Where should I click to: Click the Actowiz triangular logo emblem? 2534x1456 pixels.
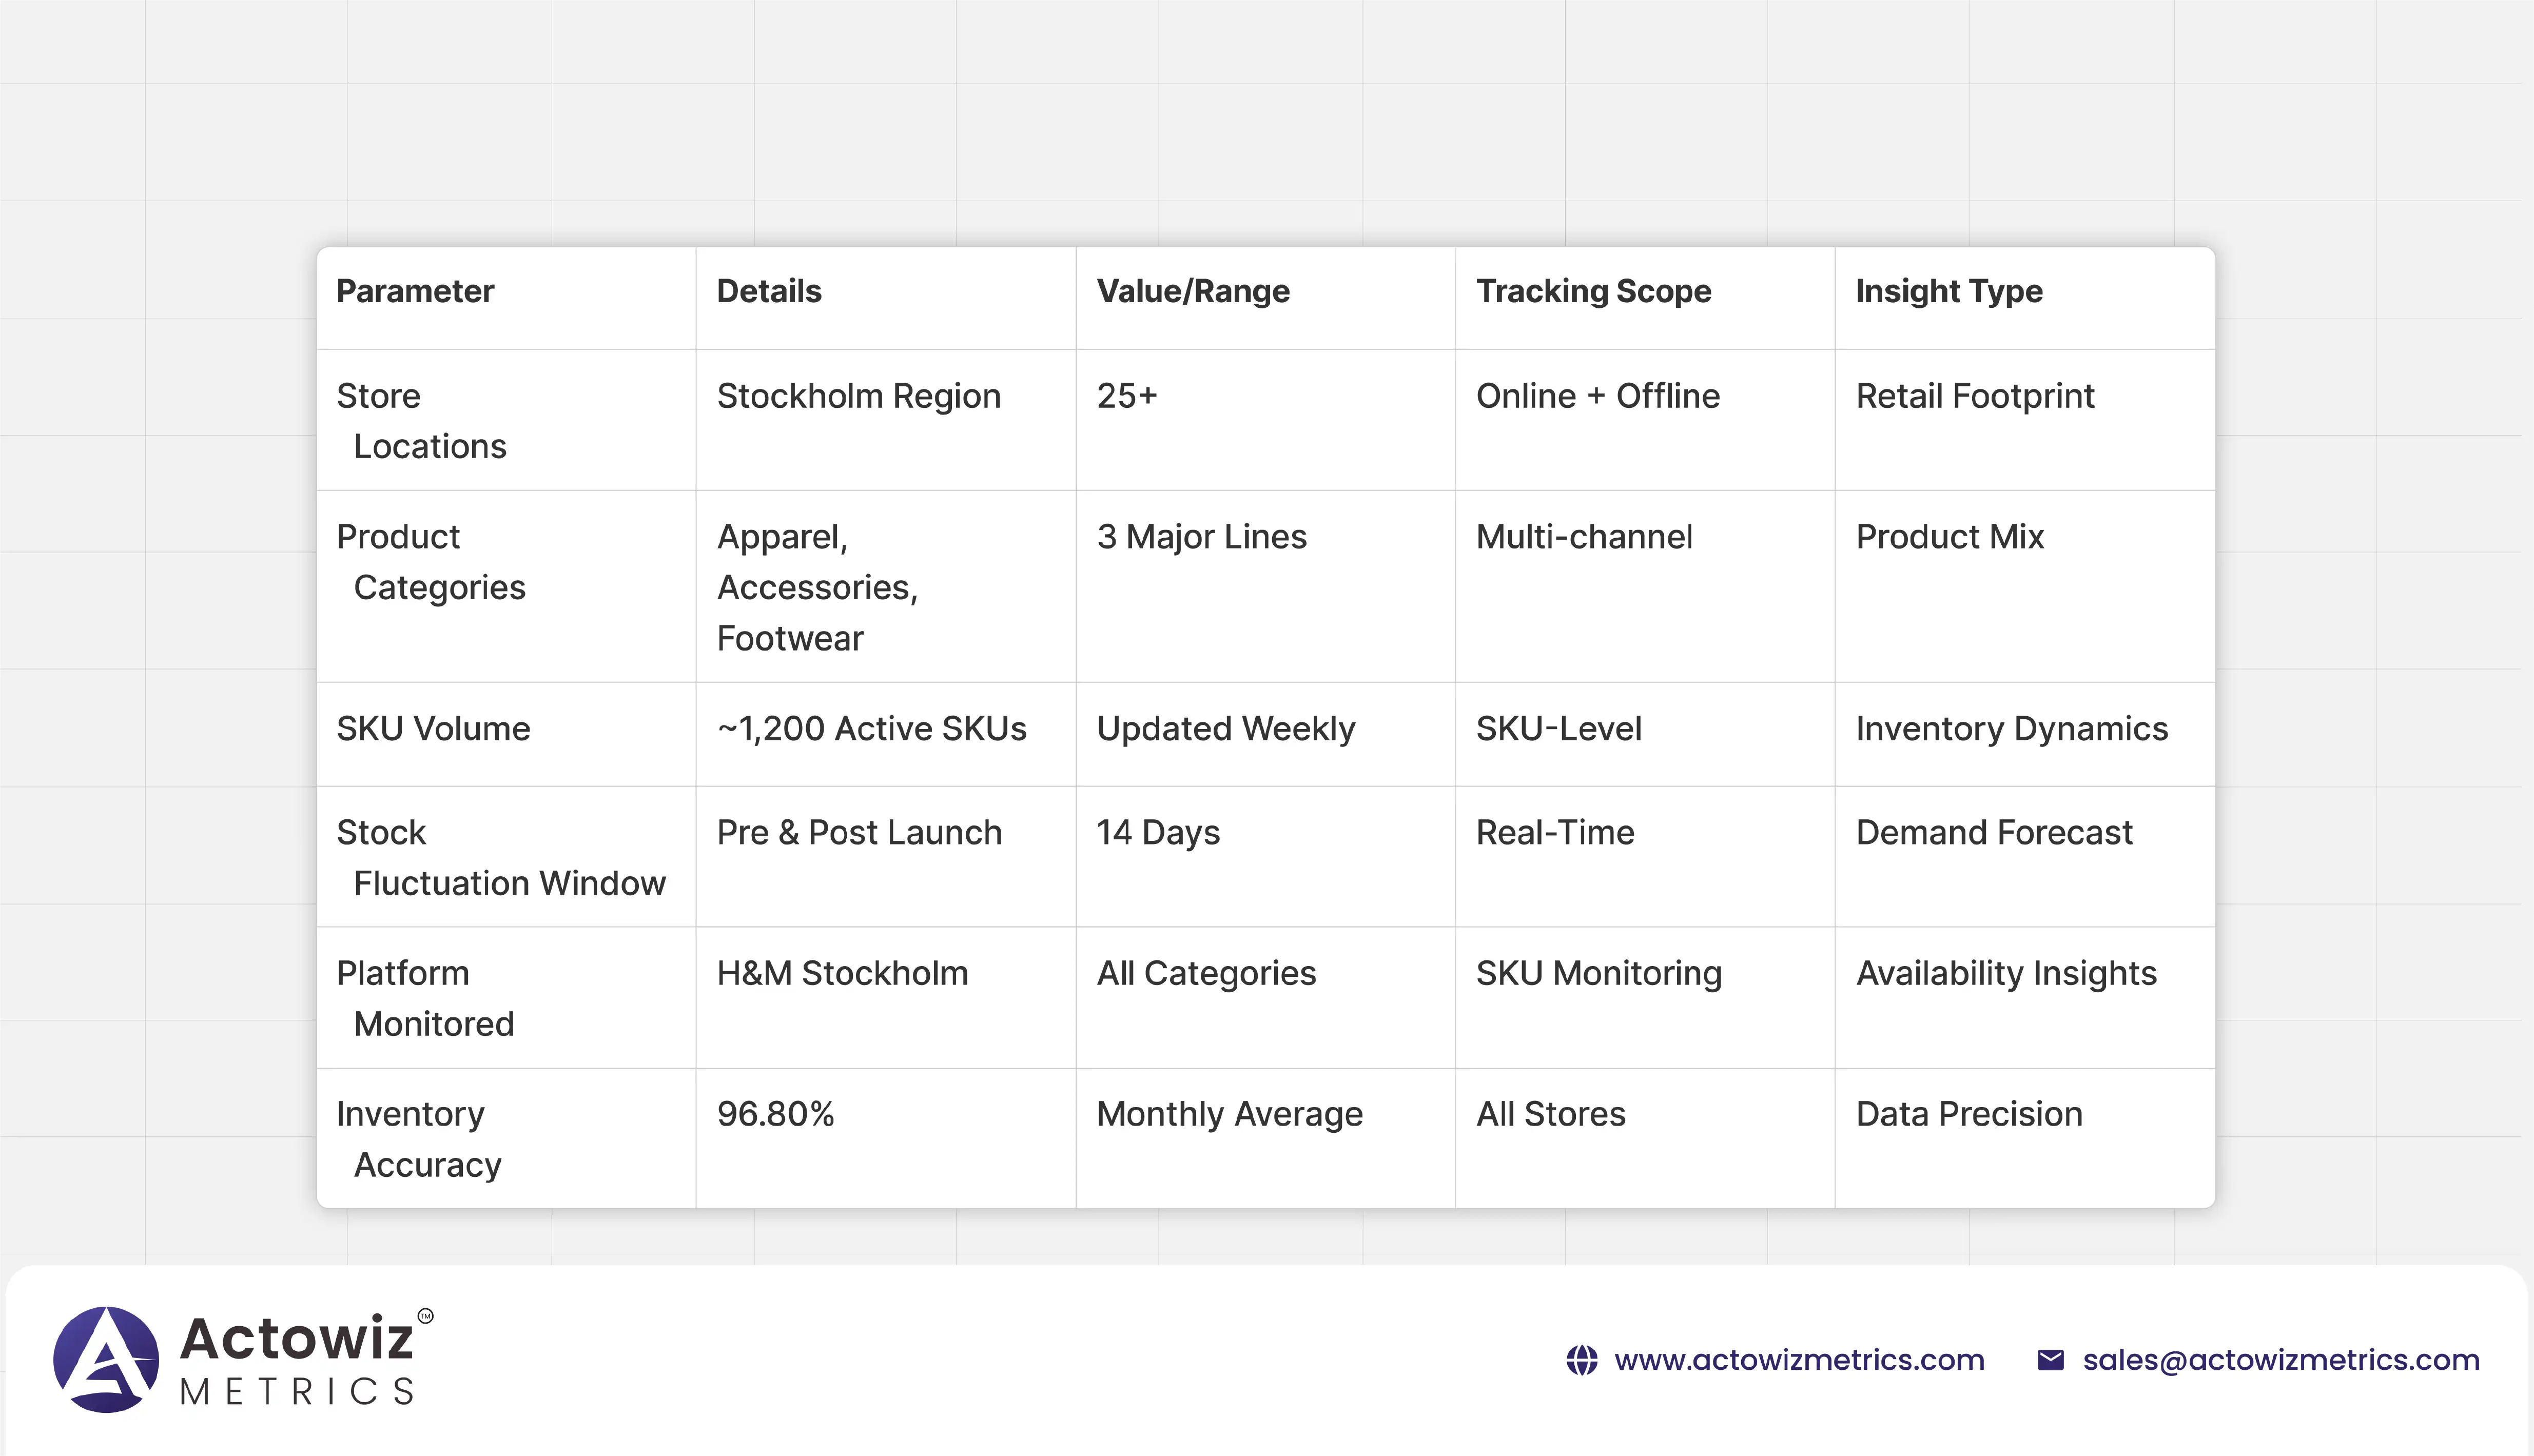[106, 1359]
